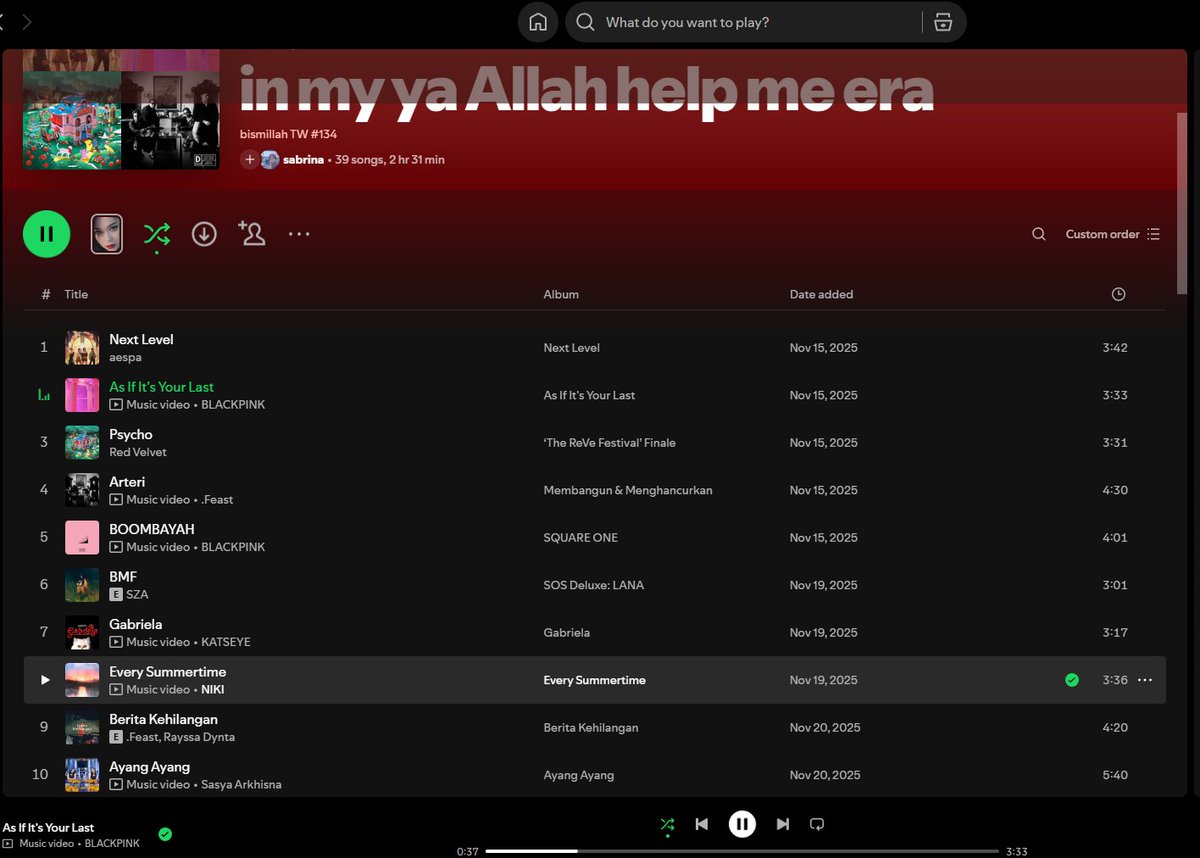
Task: Invite collaborators to playlist
Action: pyautogui.click(x=251, y=234)
